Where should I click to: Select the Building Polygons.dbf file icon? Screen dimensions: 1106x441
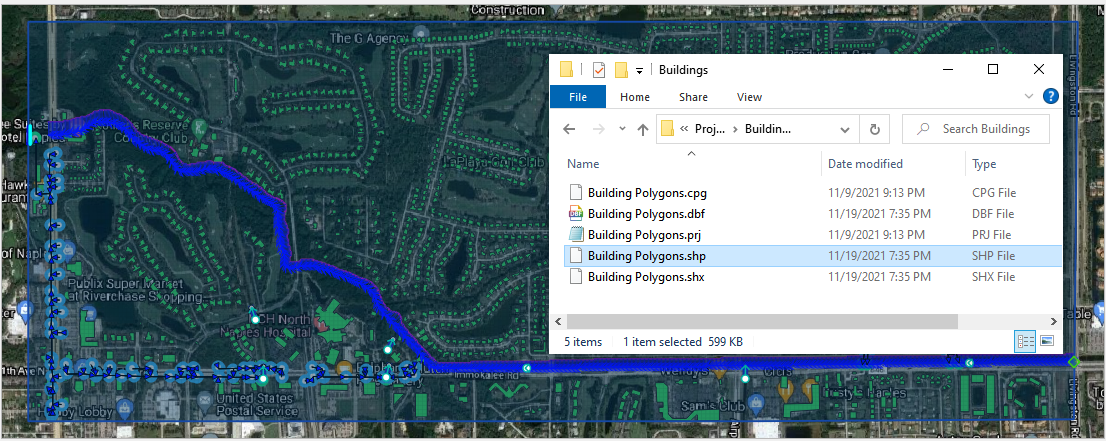(x=575, y=214)
